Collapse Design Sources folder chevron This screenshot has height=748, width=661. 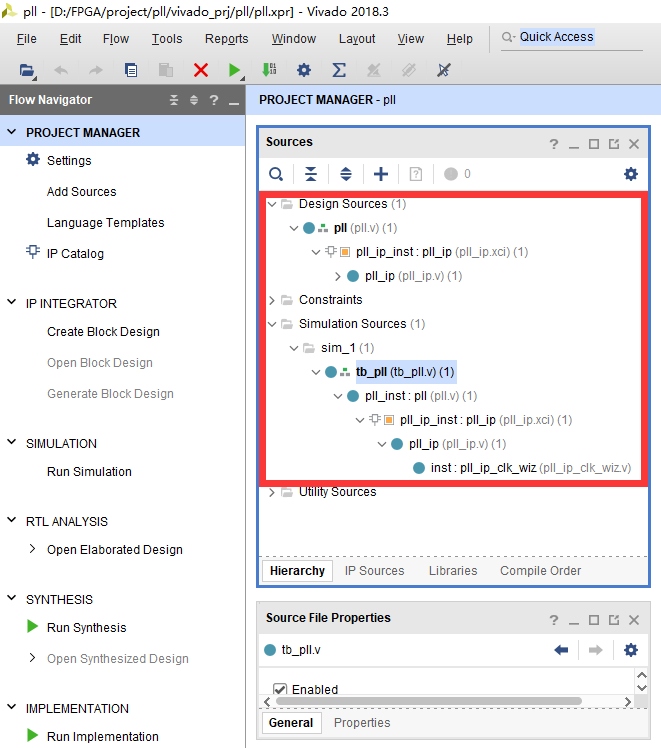pyautogui.click(x=272, y=204)
